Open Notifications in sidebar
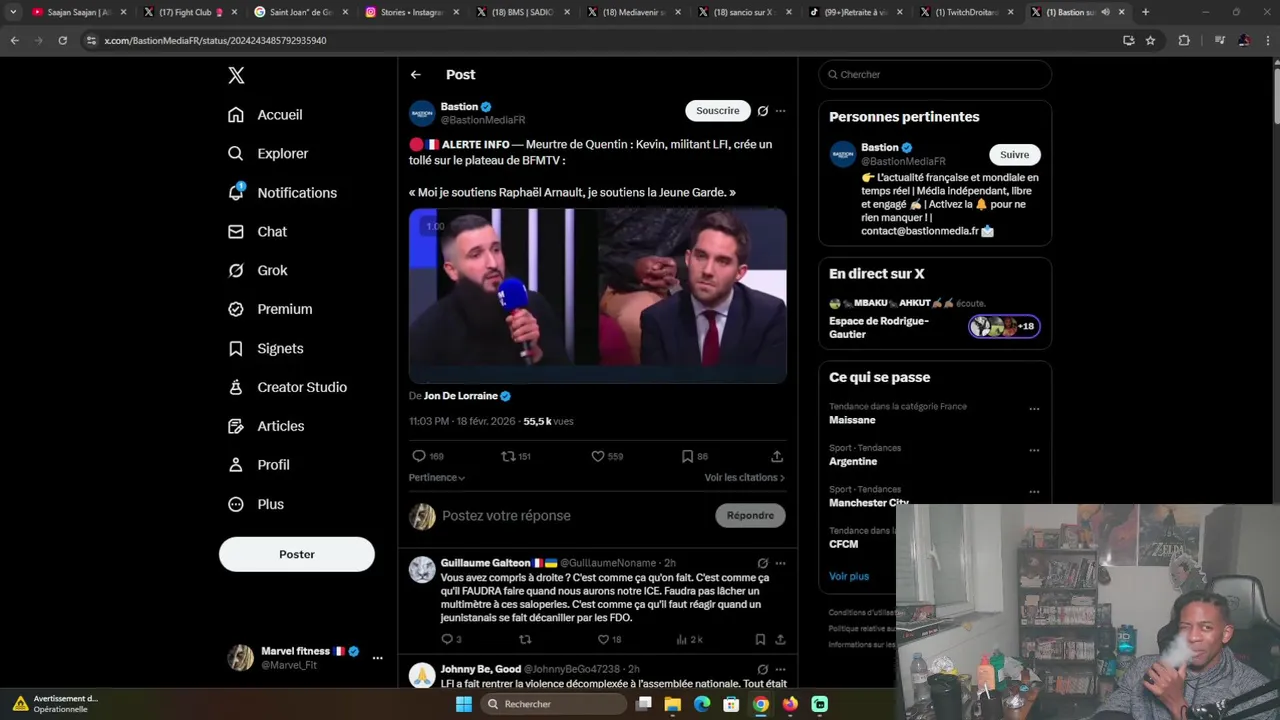Viewport: 1280px width, 720px height. [283, 193]
